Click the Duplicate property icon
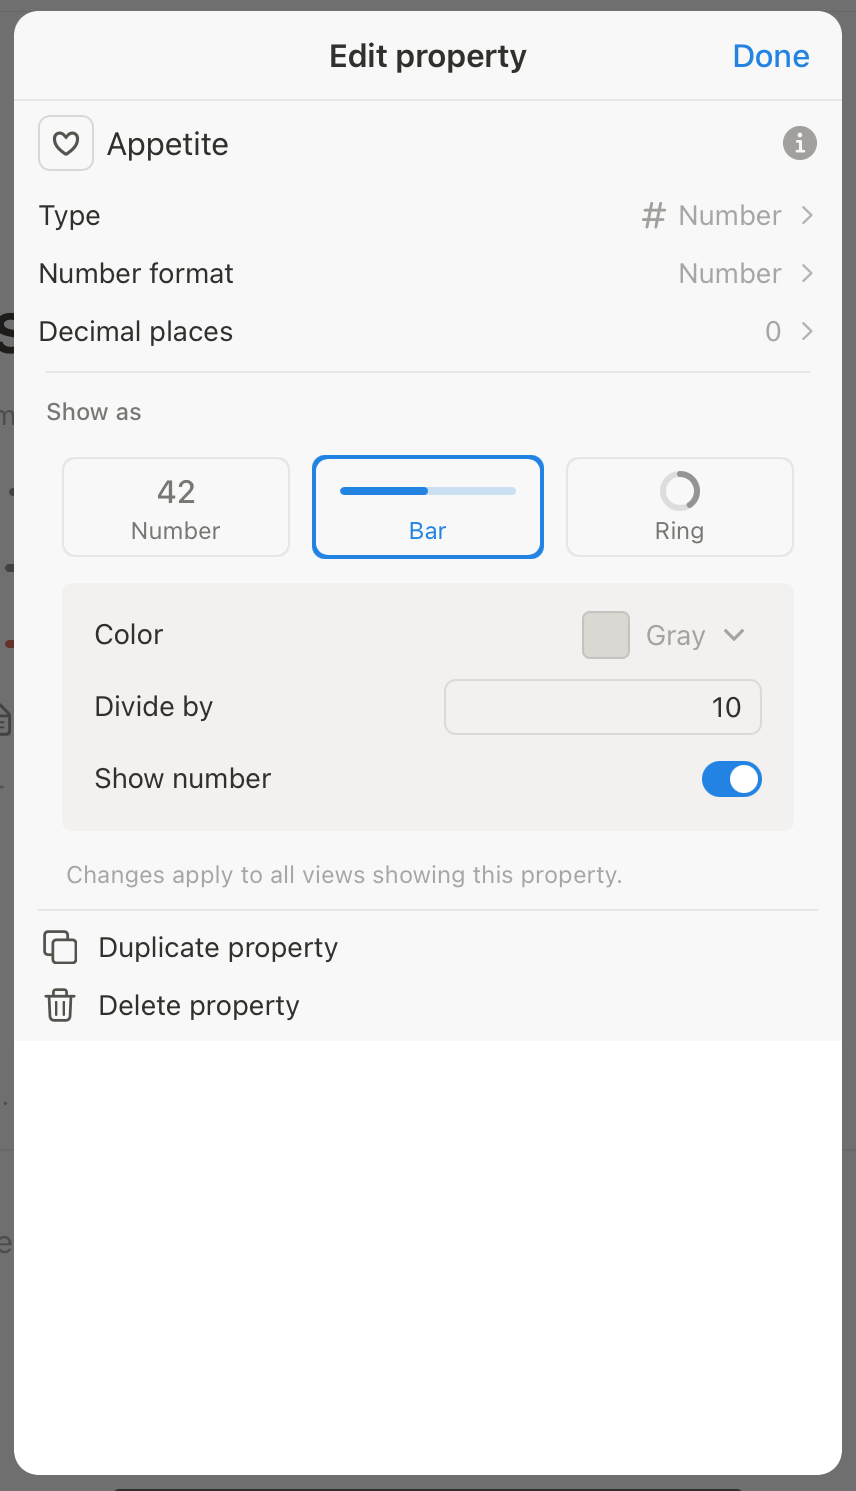Viewport: 856px width, 1491px height. coord(60,946)
